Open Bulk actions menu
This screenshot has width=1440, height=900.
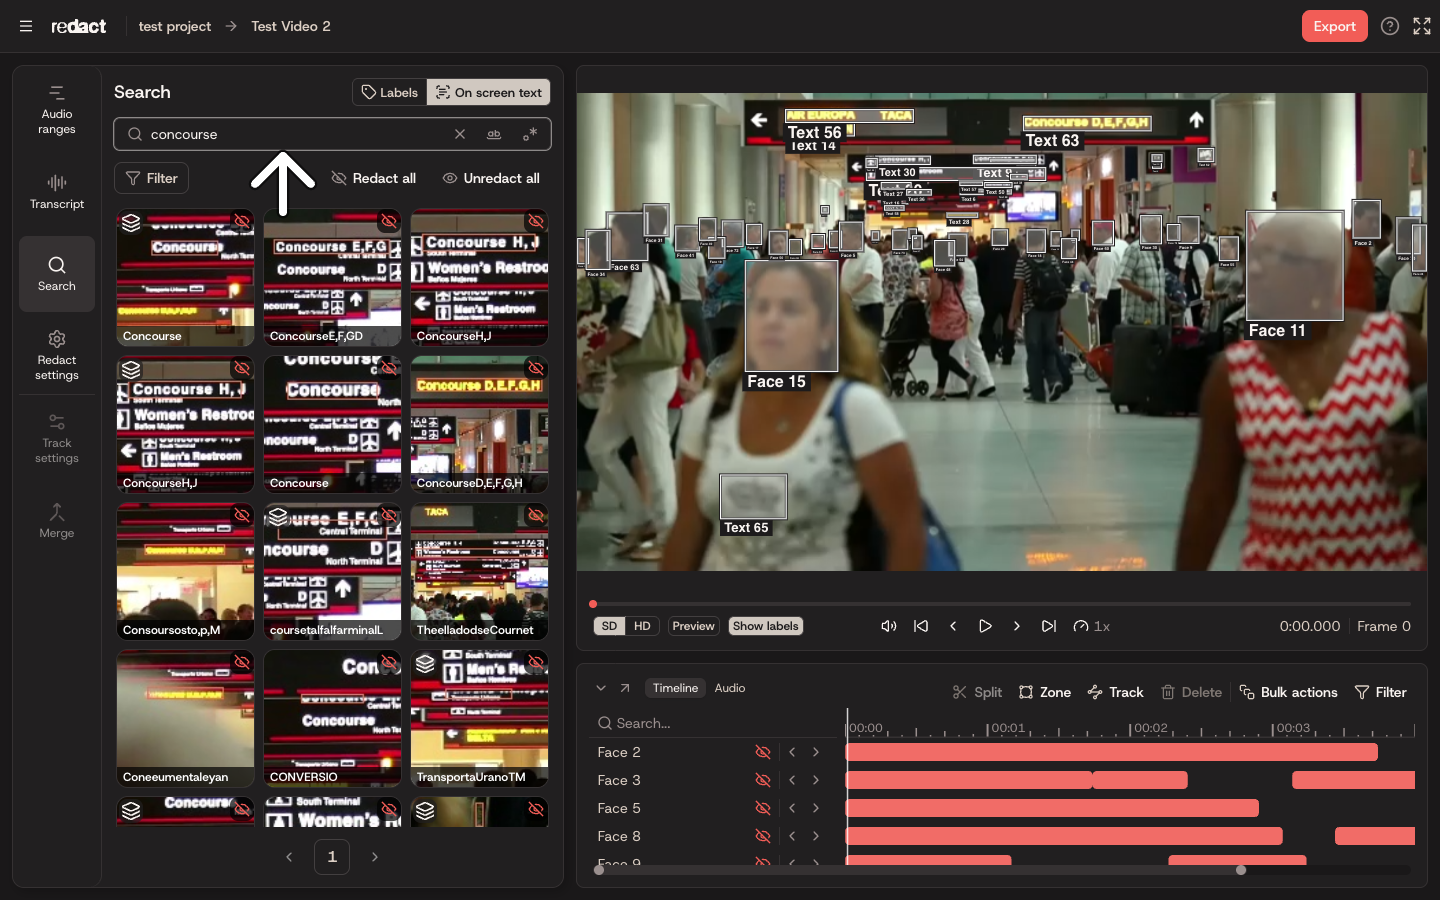pyautogui.click(x=1288, y=692)
